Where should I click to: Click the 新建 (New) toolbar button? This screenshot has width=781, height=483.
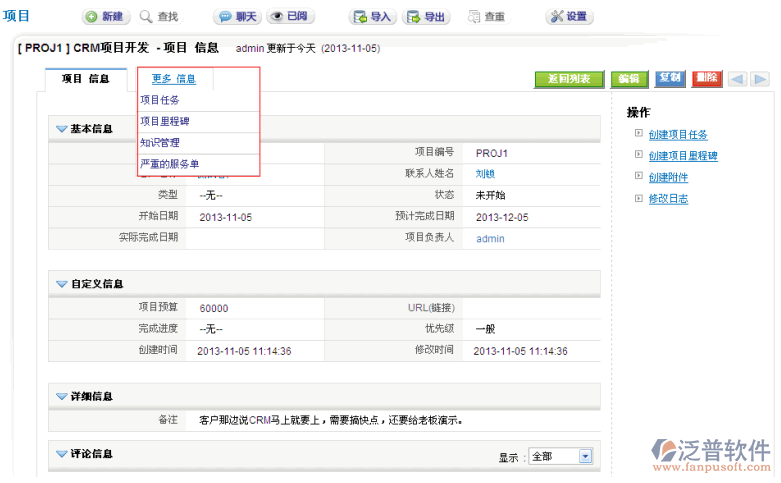coord(104,17)
